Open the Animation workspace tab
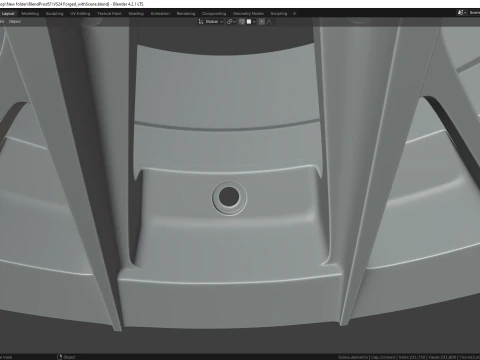Viewport: 480px width, 360px height. [160, 14]
